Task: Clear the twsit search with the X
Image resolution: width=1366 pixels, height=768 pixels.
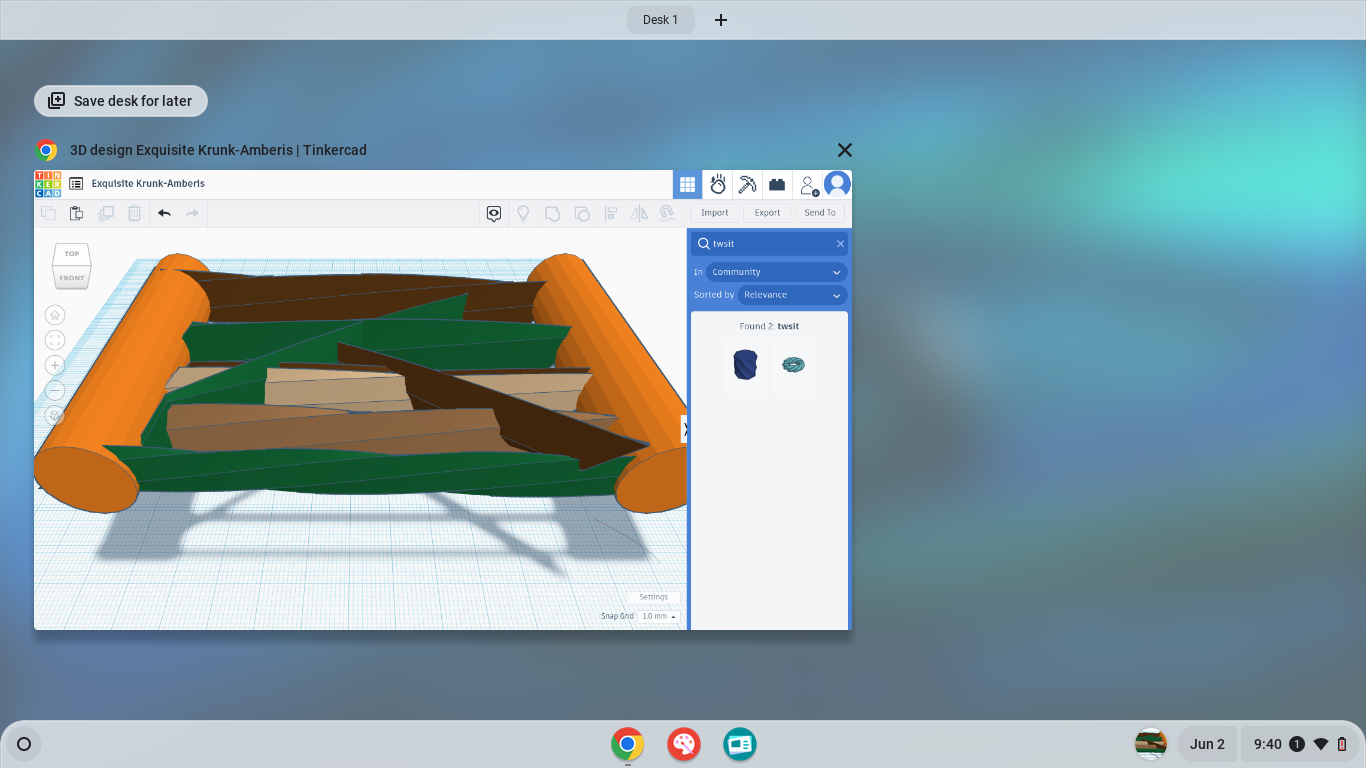Action: coord(840,243)
